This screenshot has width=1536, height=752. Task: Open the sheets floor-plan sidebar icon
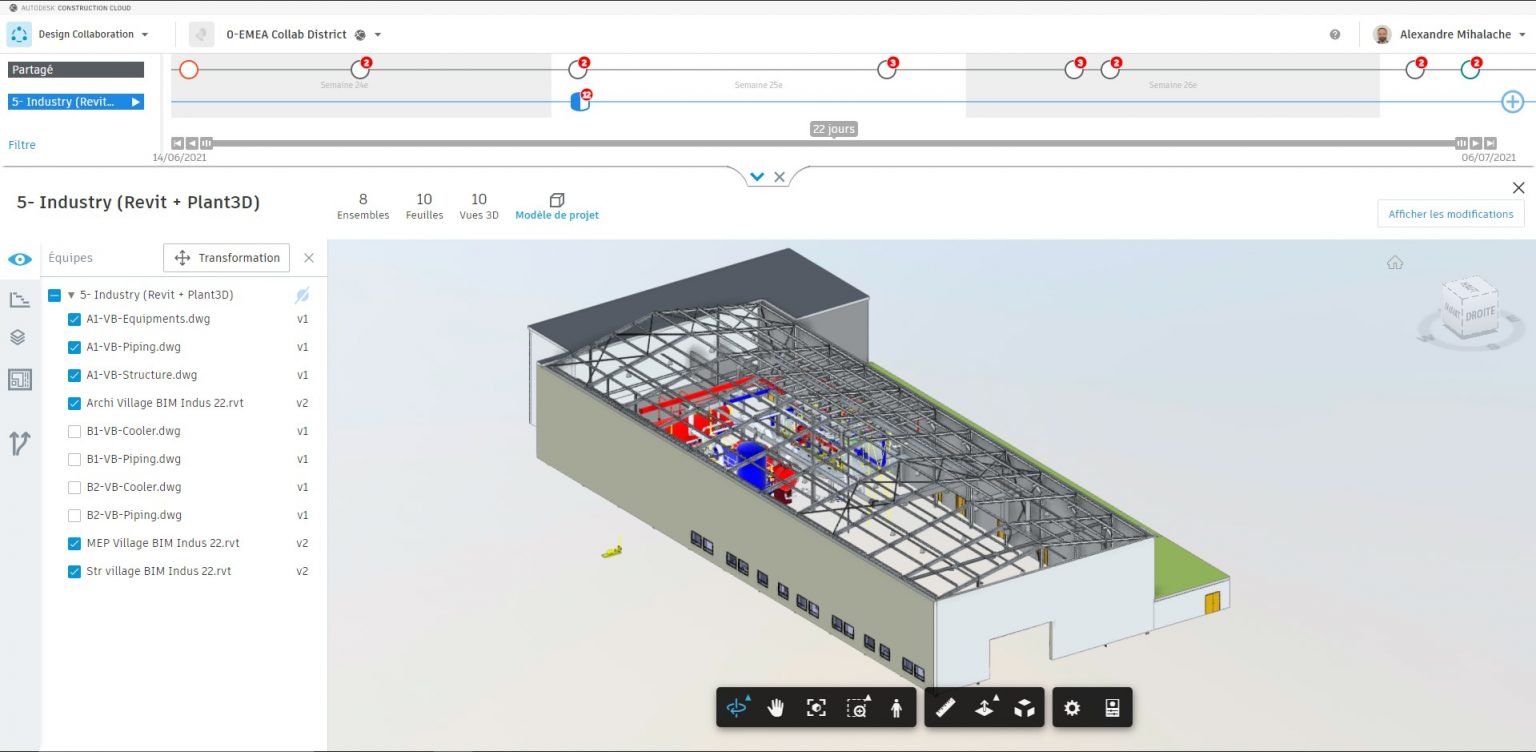pos(19,379)
